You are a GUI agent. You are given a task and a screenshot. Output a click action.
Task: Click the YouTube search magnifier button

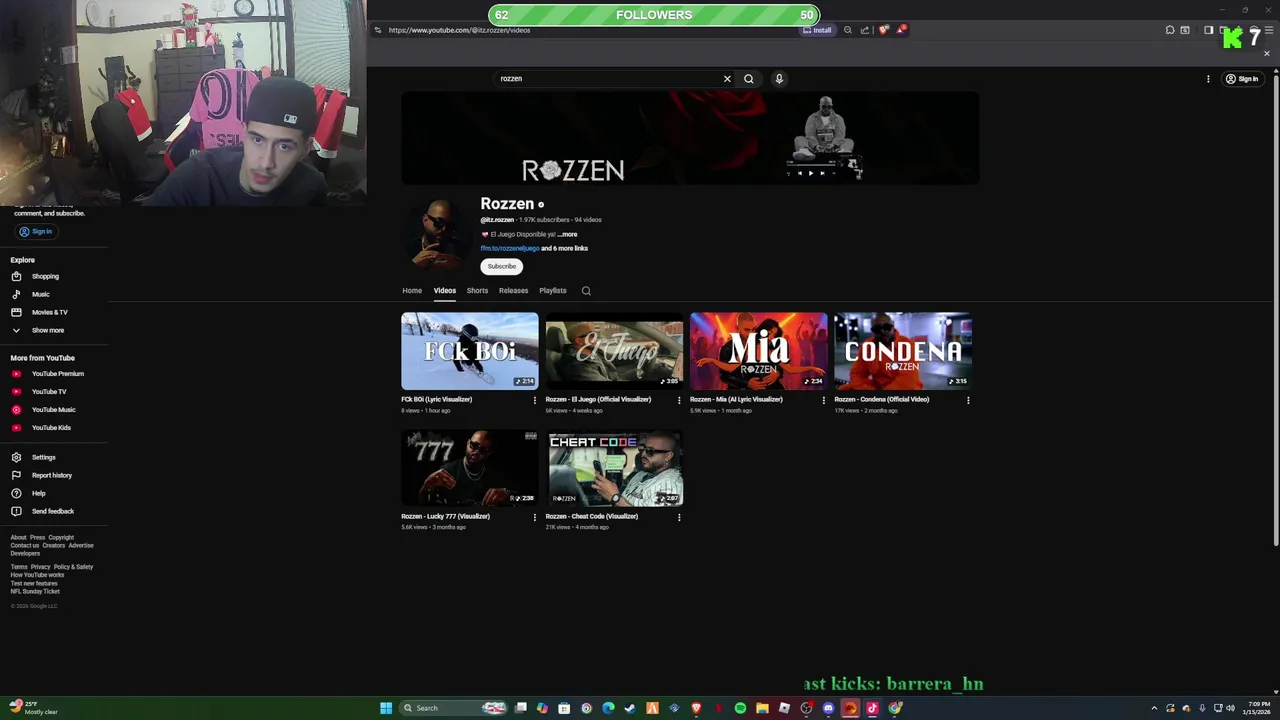click(x=748, y=79)
